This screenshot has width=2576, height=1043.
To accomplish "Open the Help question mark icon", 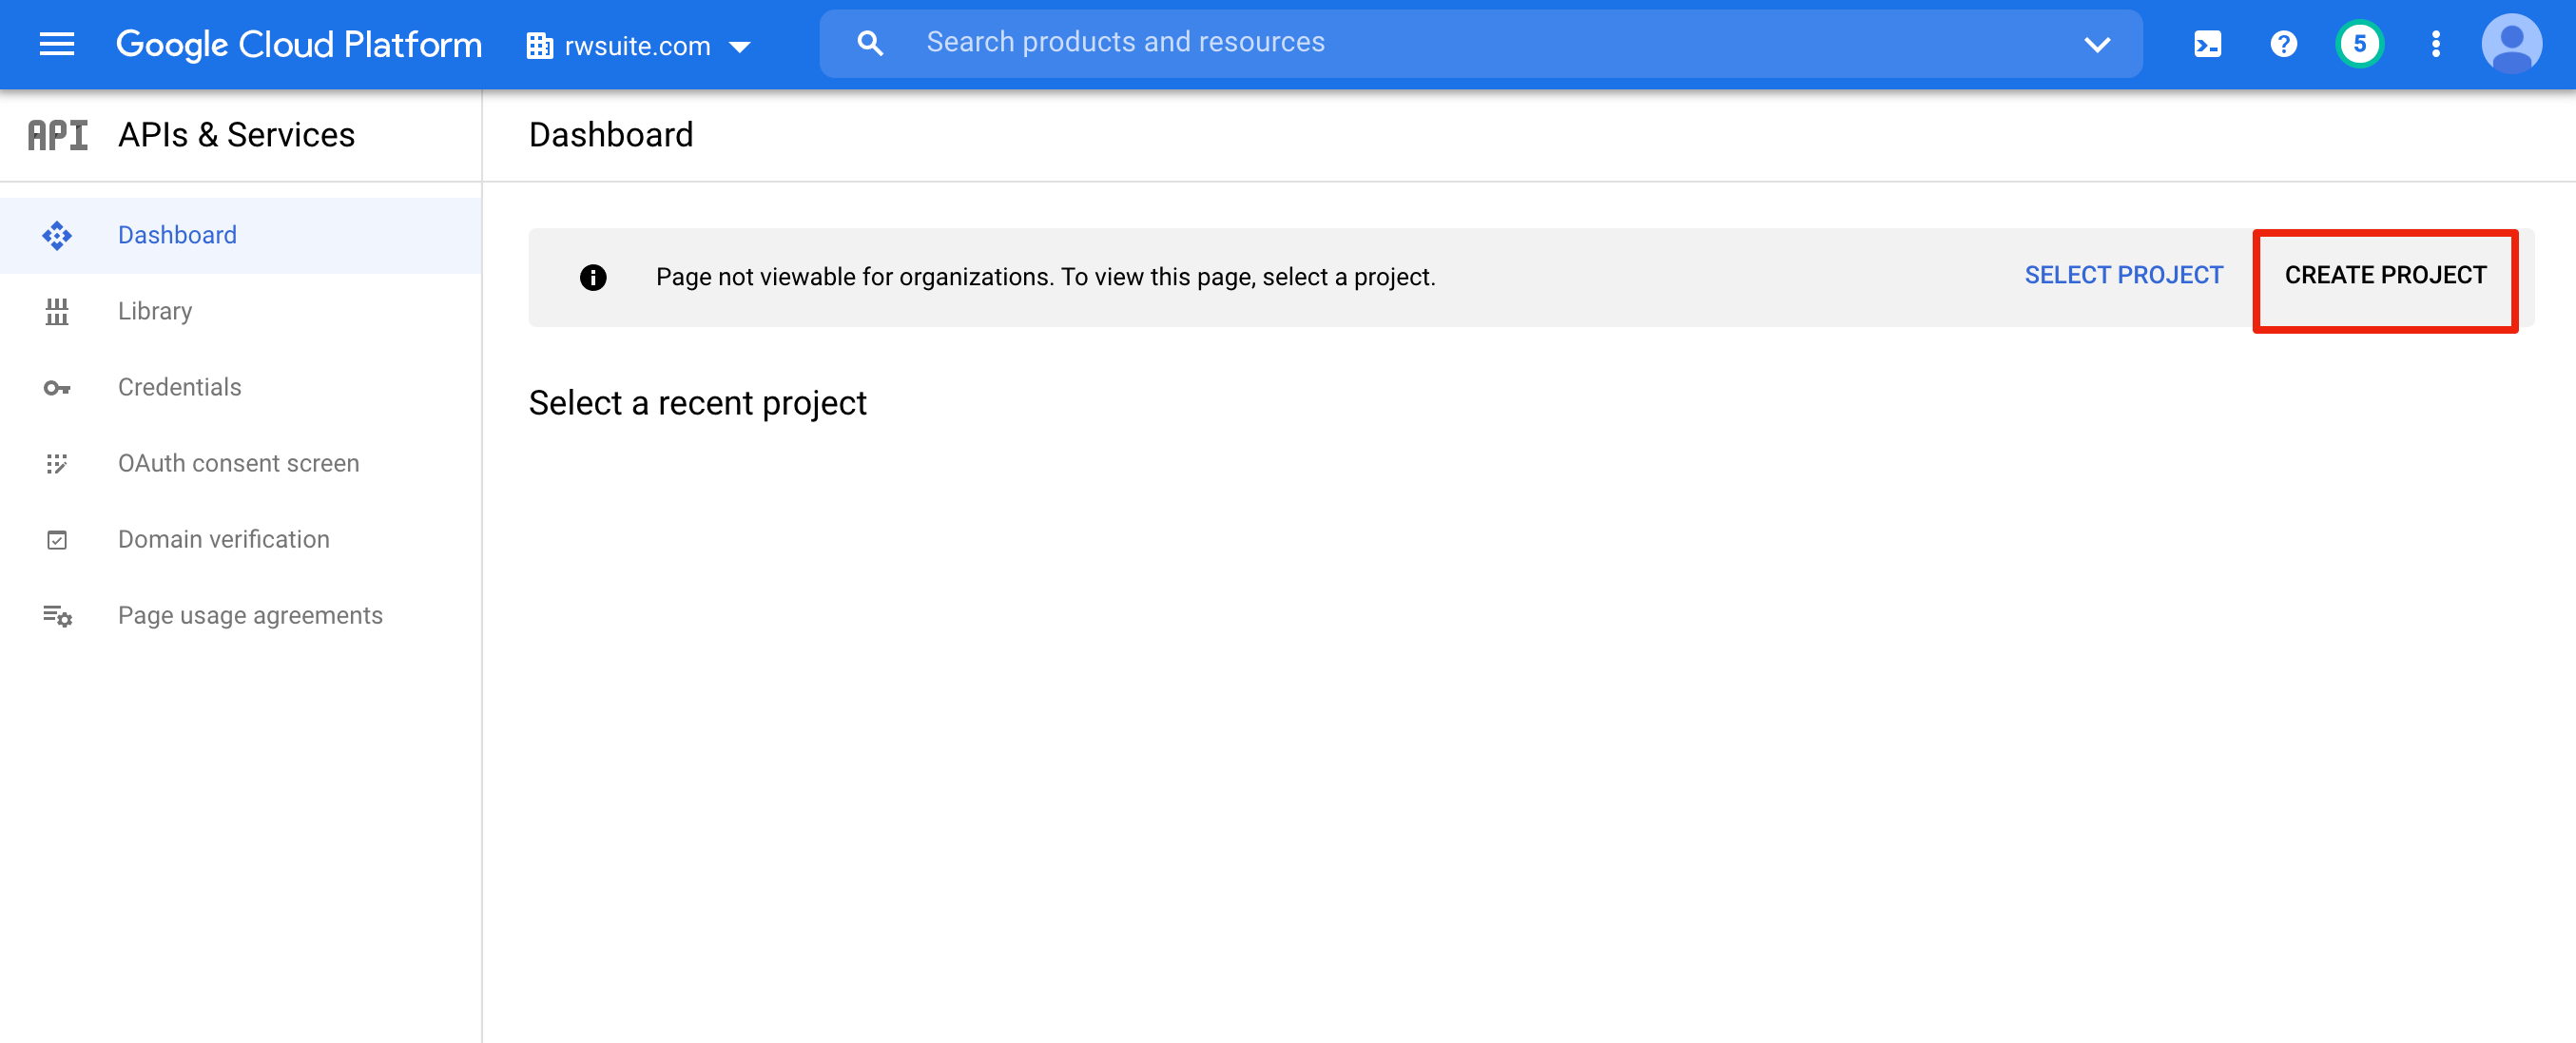I will pyautogui.click(x=2283, y=44).
